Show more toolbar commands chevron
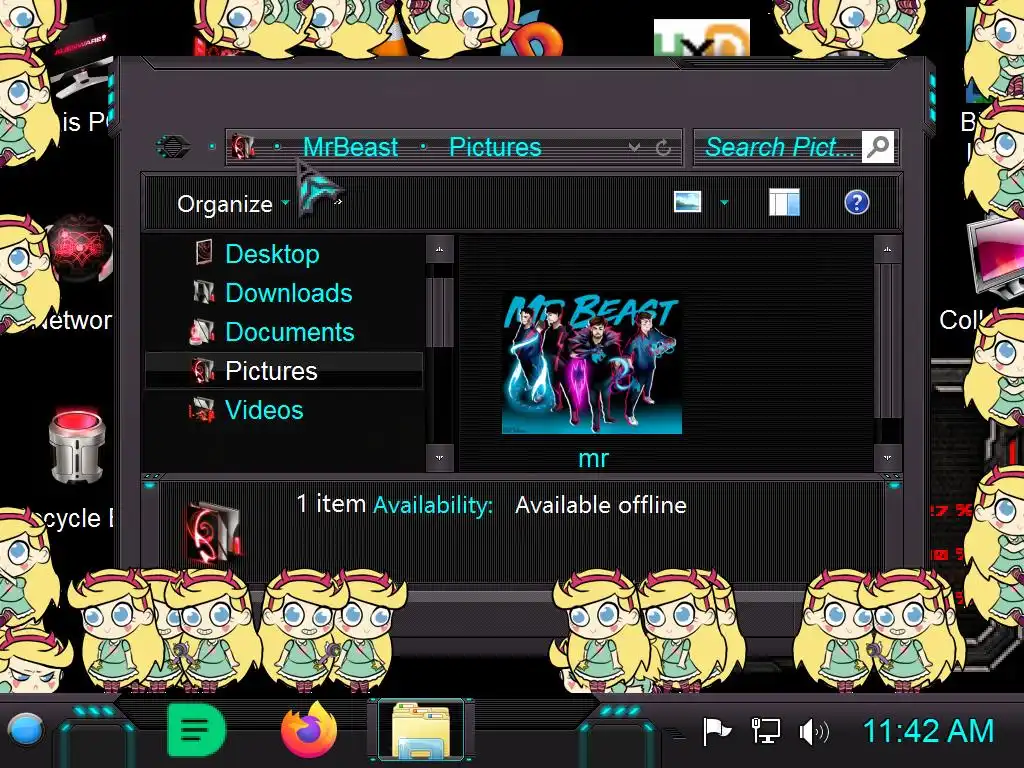This screenshot has height=768, width=1024. click(x=338, y=202)
